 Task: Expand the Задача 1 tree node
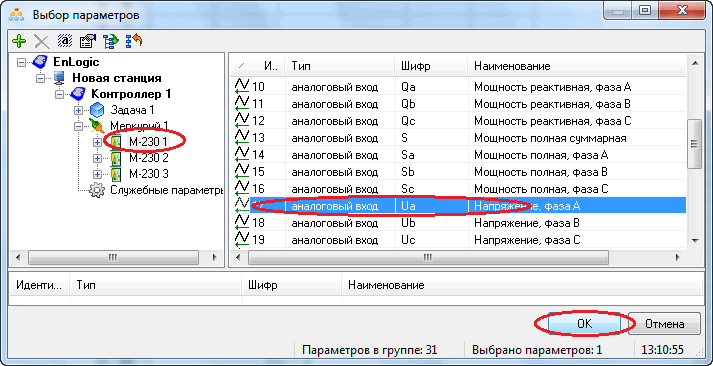pos(78,110)
